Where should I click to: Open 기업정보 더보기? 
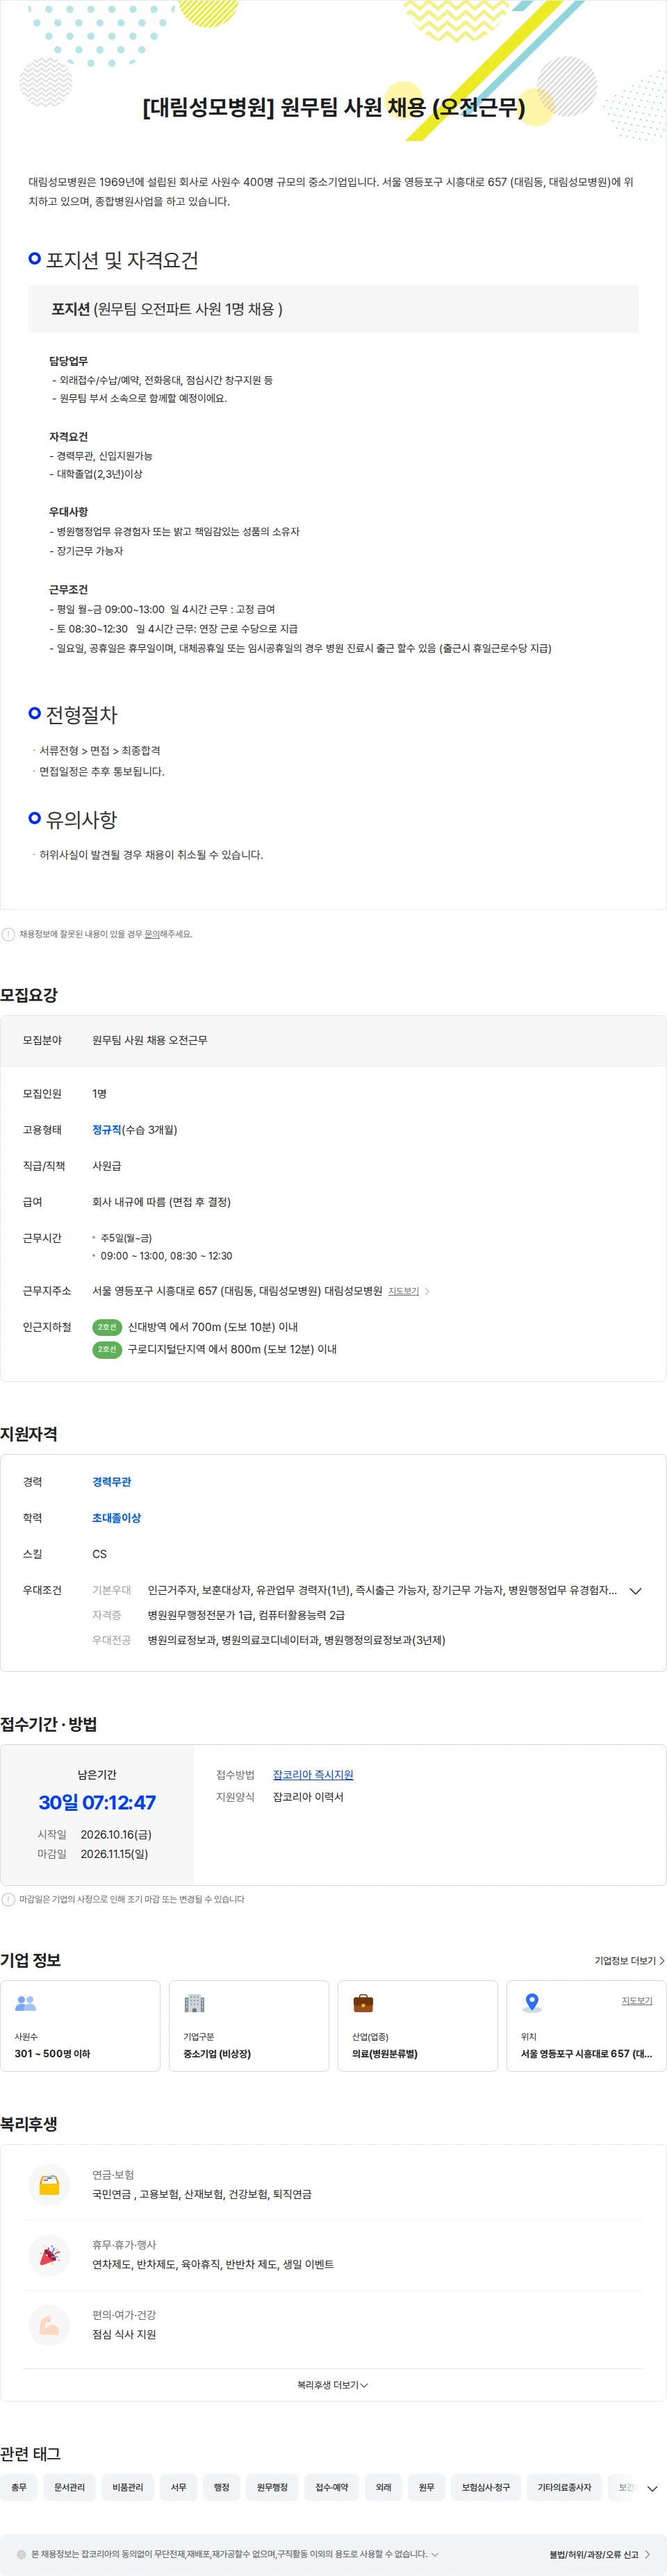point(629,1960)
